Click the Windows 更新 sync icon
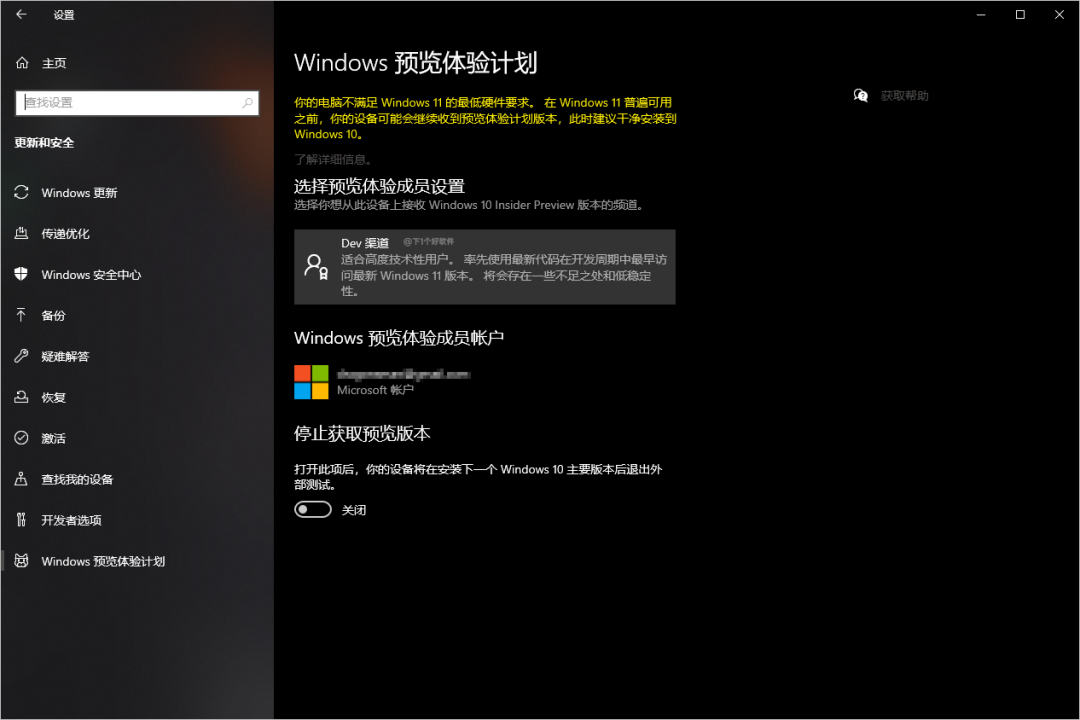 [x=21, y=192]
